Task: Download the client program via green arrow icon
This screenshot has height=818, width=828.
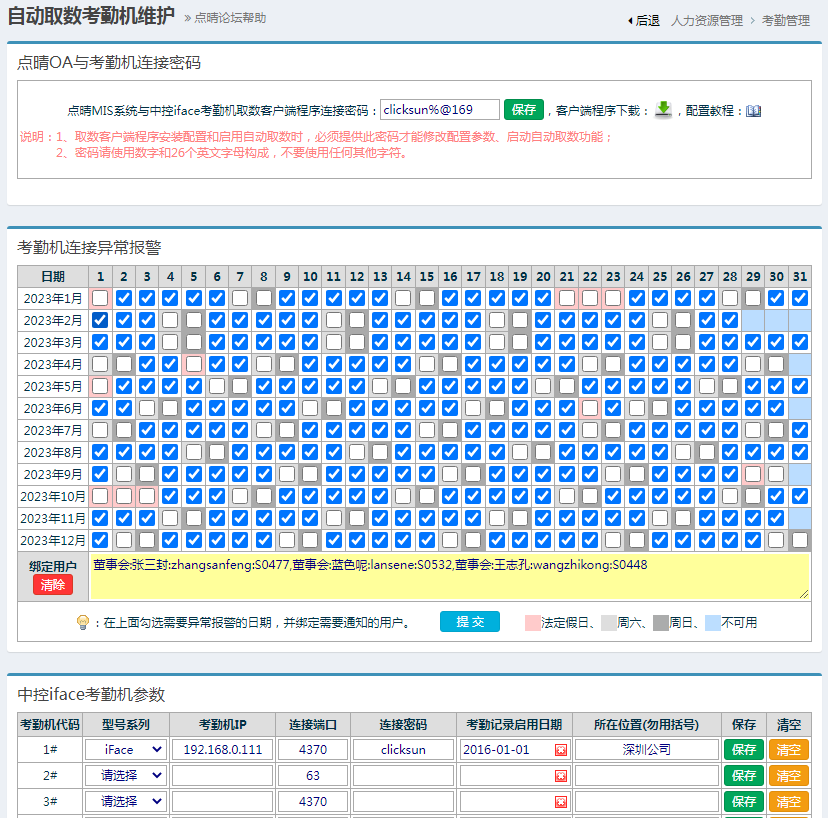Action: pyautogui.click(x=663, y=109)
